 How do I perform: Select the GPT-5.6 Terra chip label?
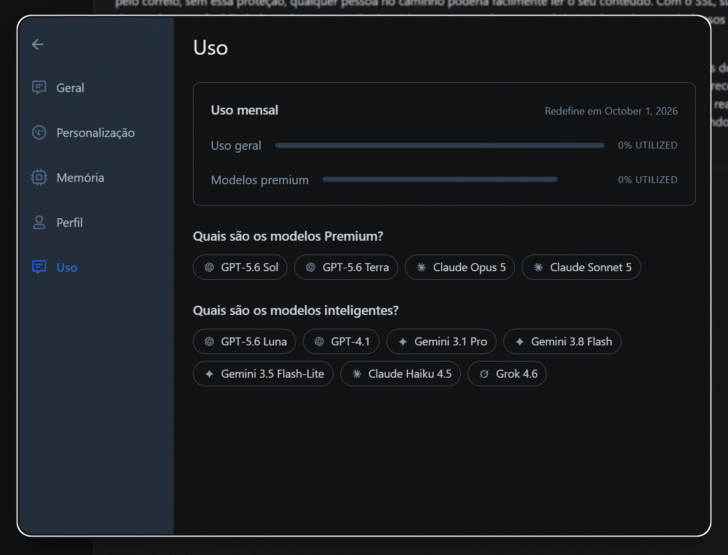click(x=355, y=267)
